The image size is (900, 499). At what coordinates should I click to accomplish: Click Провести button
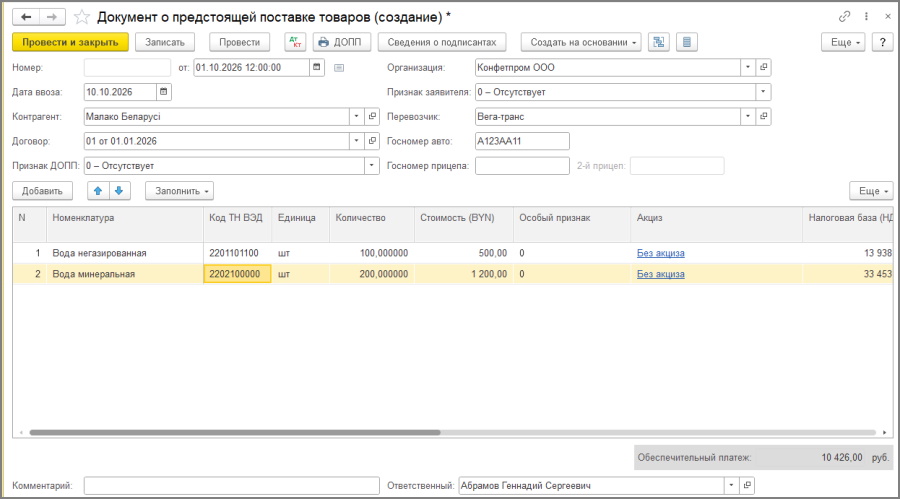click(x=239, y=42)
